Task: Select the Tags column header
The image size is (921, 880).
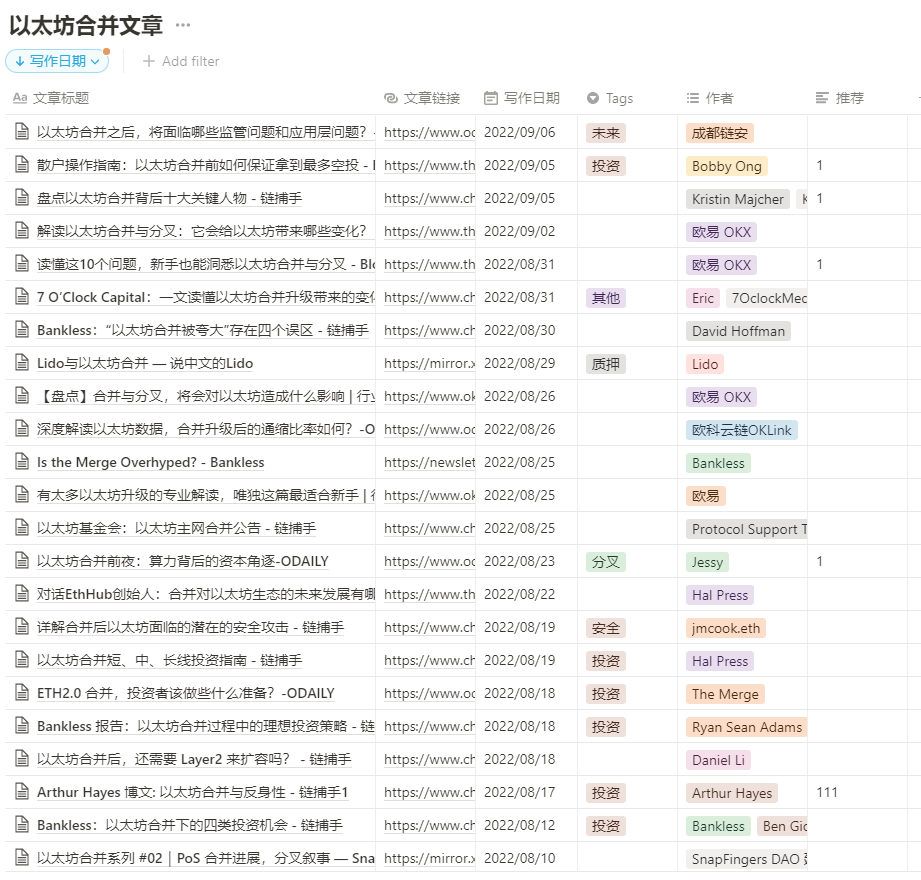Action: pos(618,98)
